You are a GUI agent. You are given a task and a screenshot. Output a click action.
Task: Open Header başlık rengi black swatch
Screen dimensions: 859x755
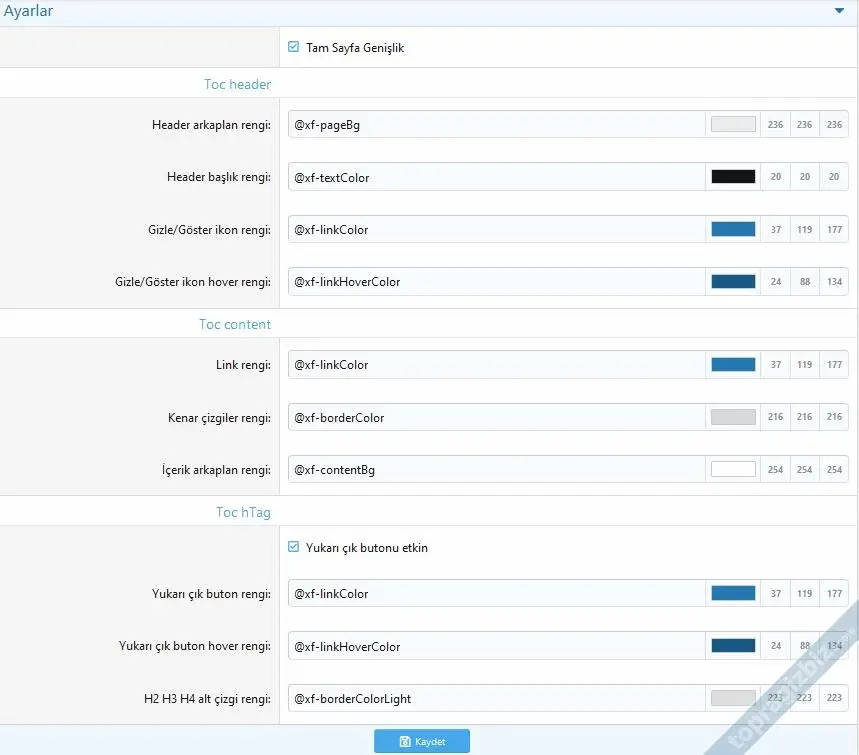733,177
